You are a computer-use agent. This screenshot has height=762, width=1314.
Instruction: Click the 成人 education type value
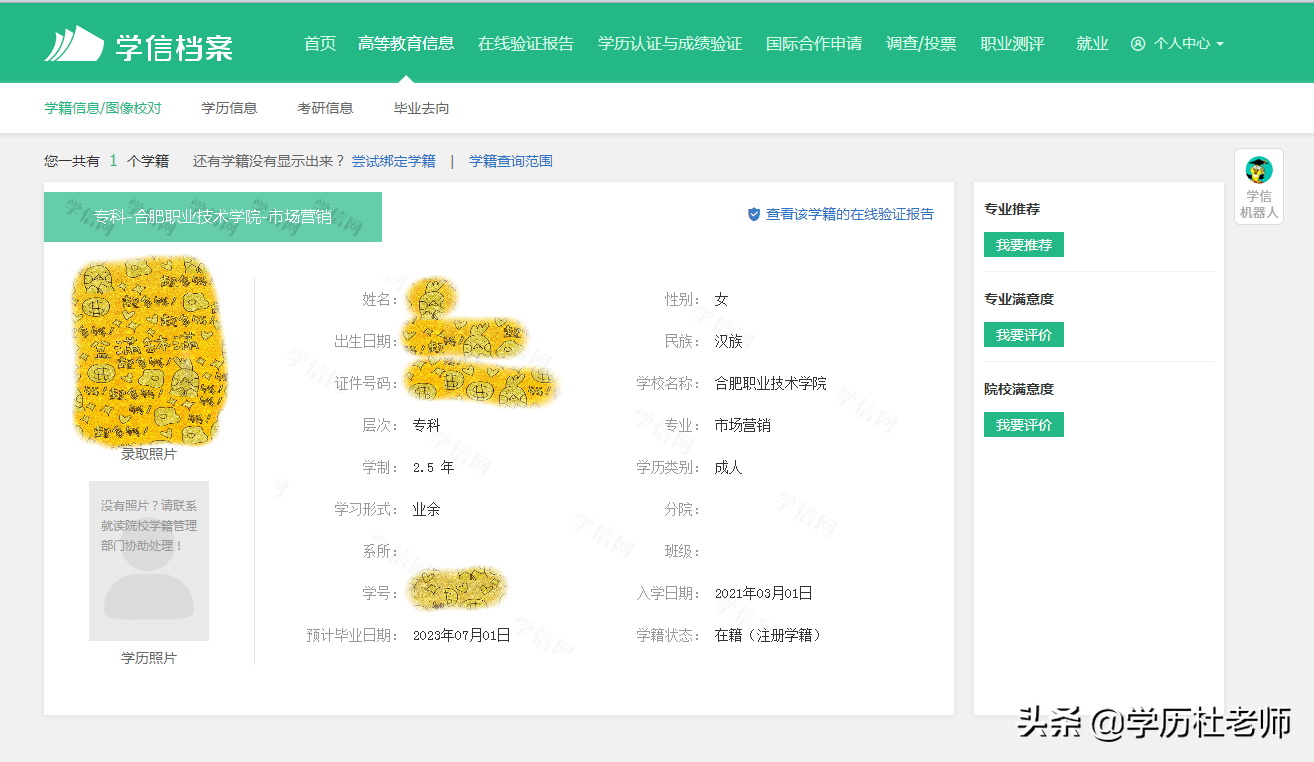point(729,467)
